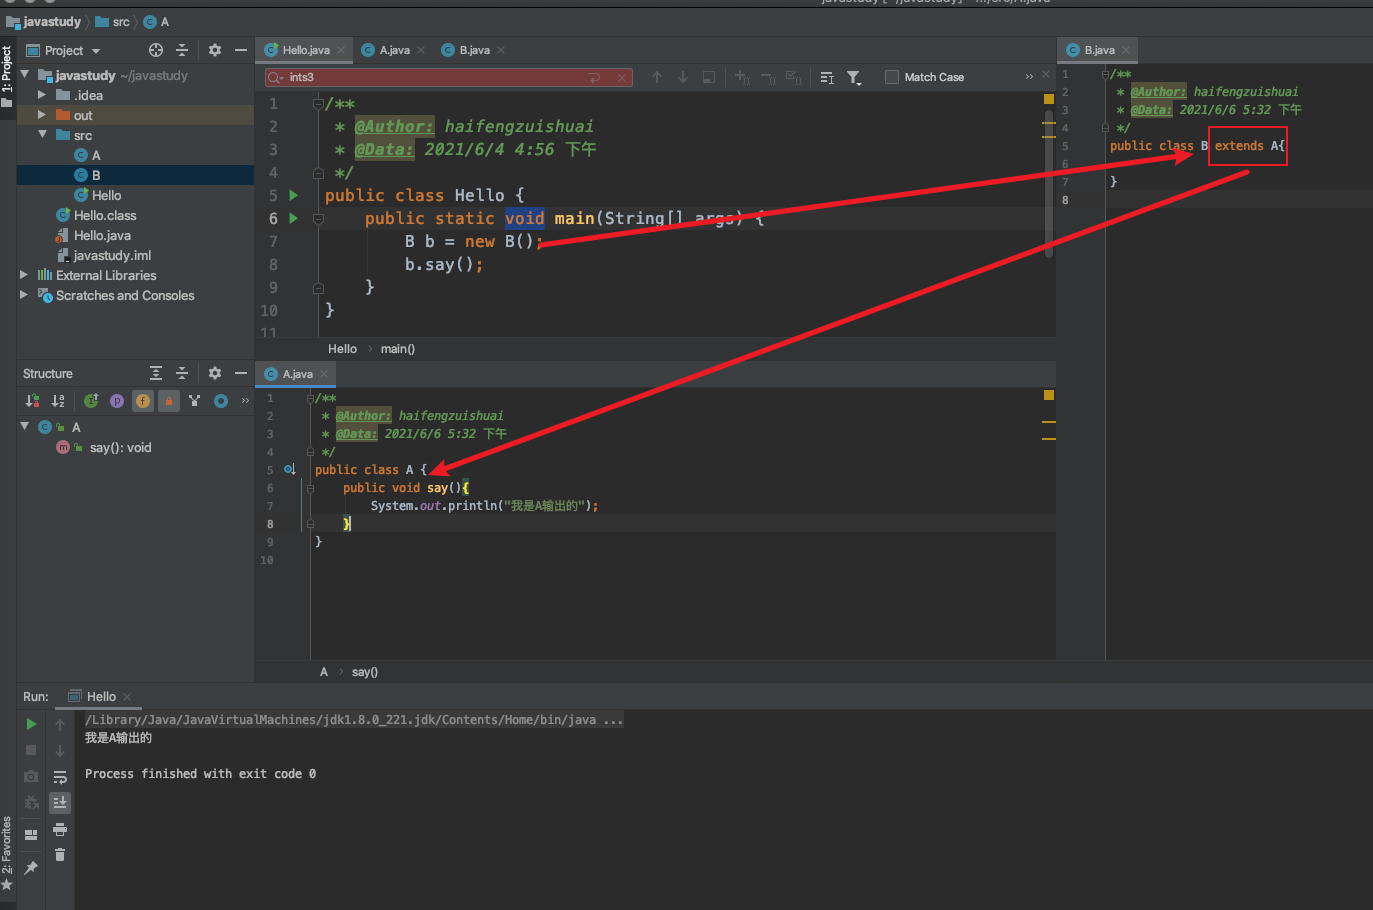Click say() in the A editor breadcrumb
The image size is (1373, 910).
tap(365, 672)
